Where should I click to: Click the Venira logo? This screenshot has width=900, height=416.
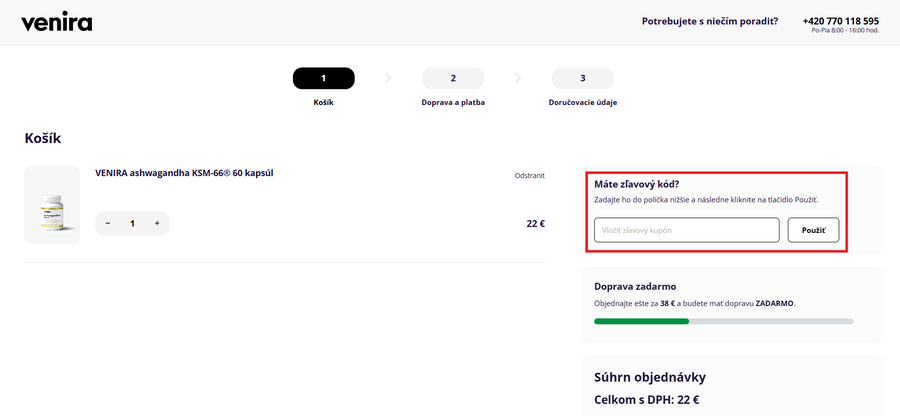click(56, 22)
